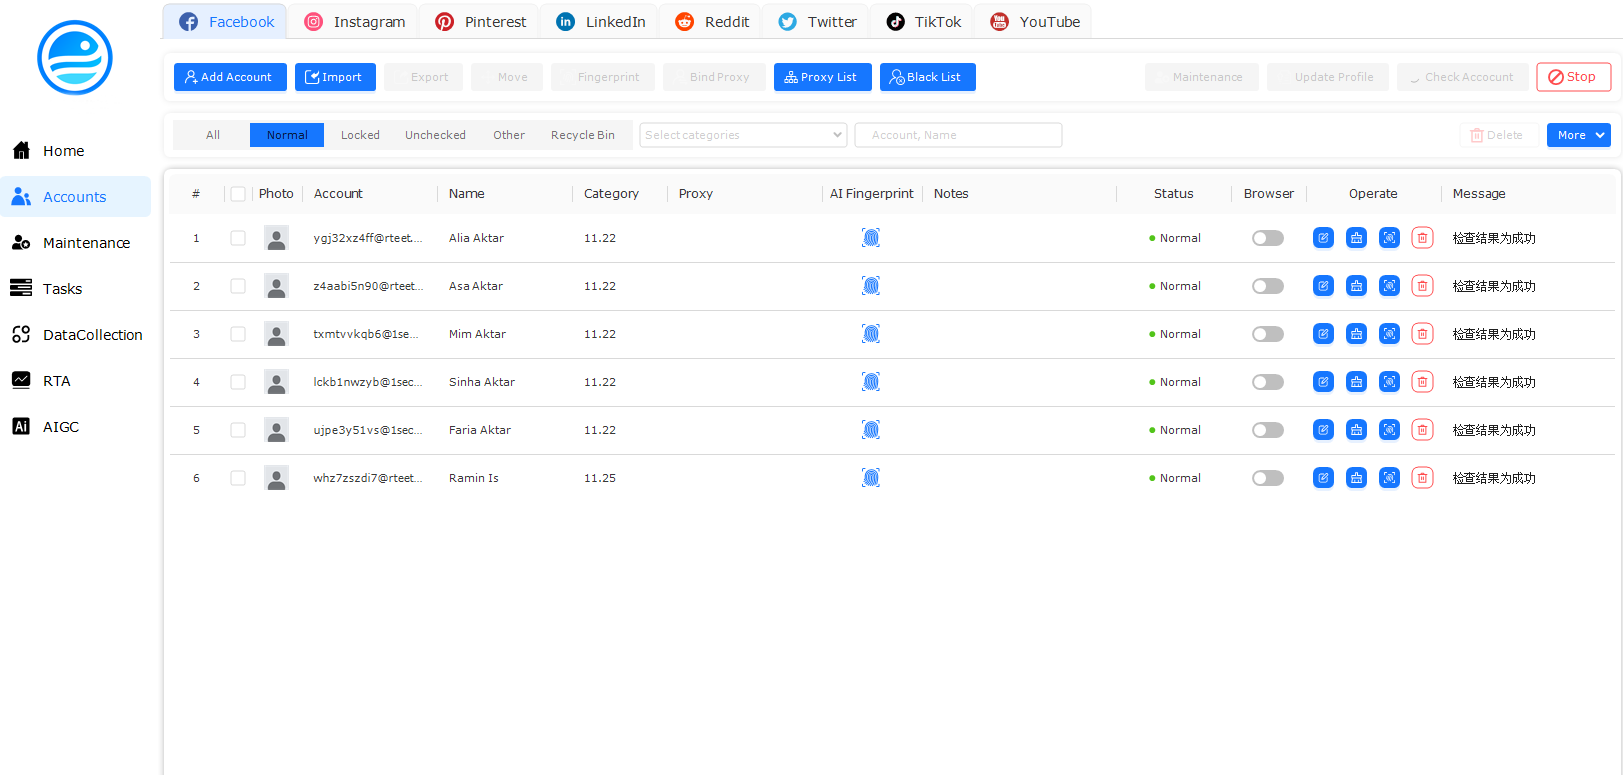The image size is (1623, 775).
Task: Click the red delete icon for Asa Aktar
Action: point(1422,286)
